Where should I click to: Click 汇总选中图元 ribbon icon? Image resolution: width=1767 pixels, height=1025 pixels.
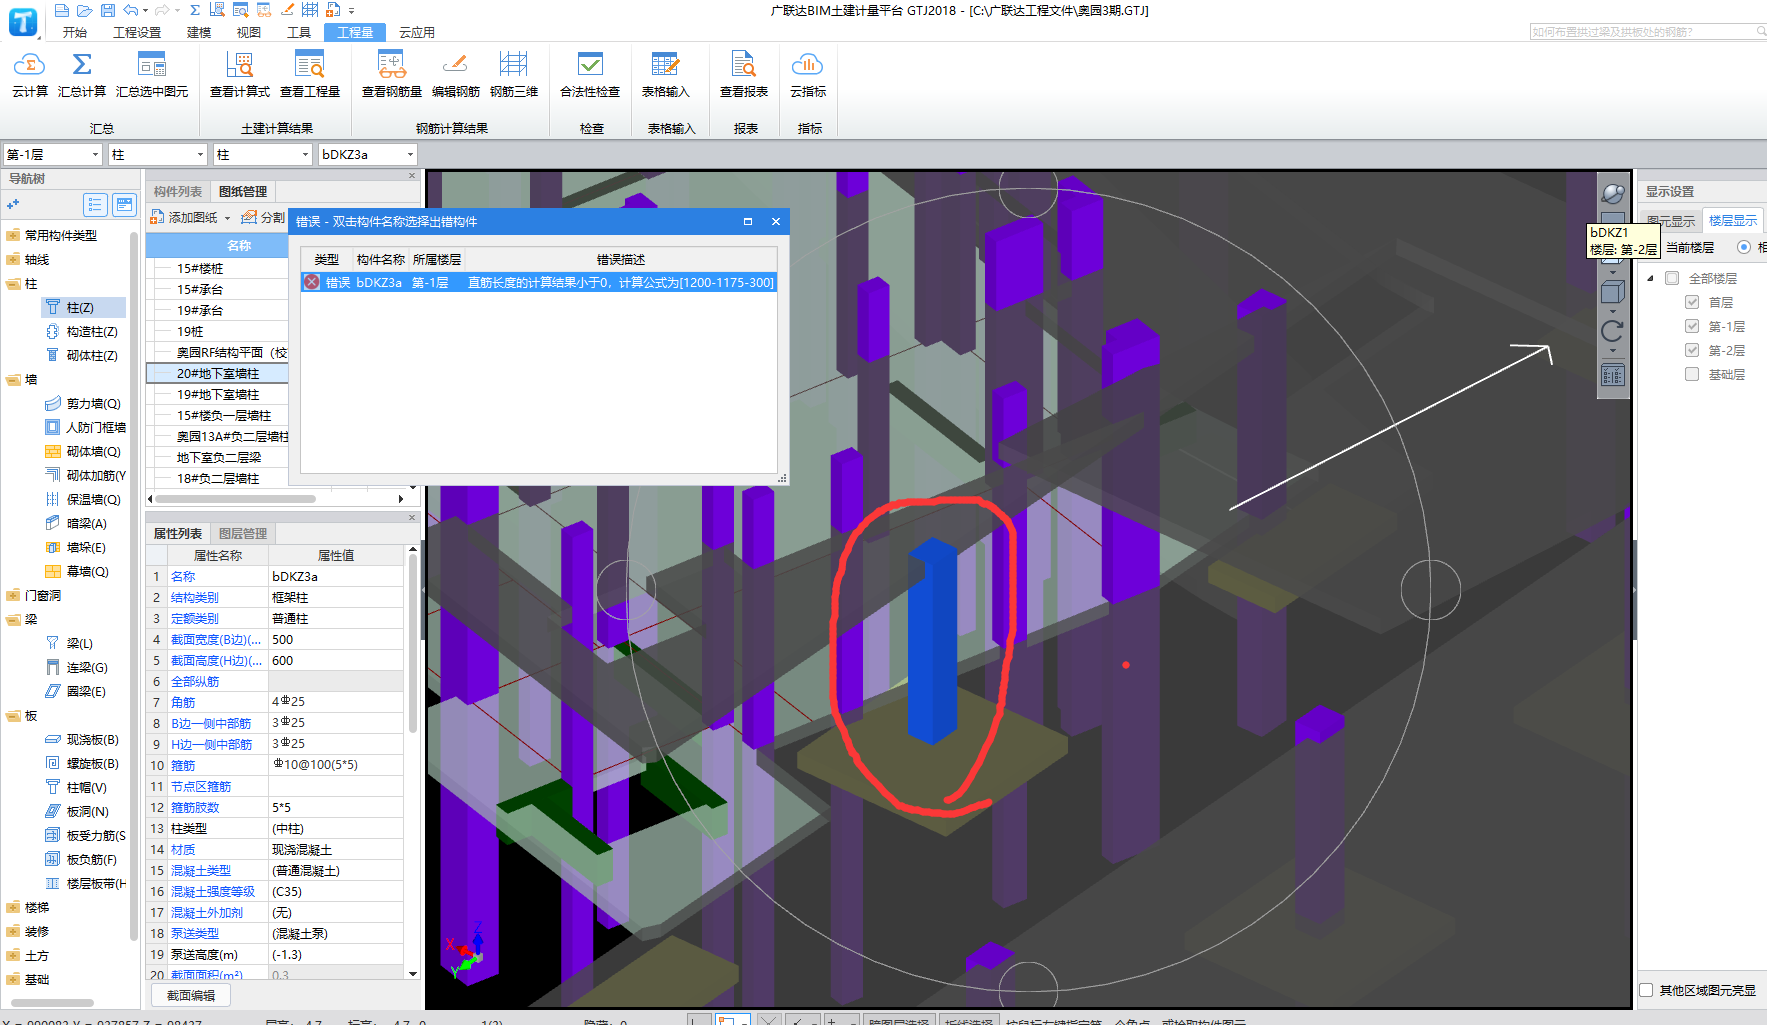[151, 66]
